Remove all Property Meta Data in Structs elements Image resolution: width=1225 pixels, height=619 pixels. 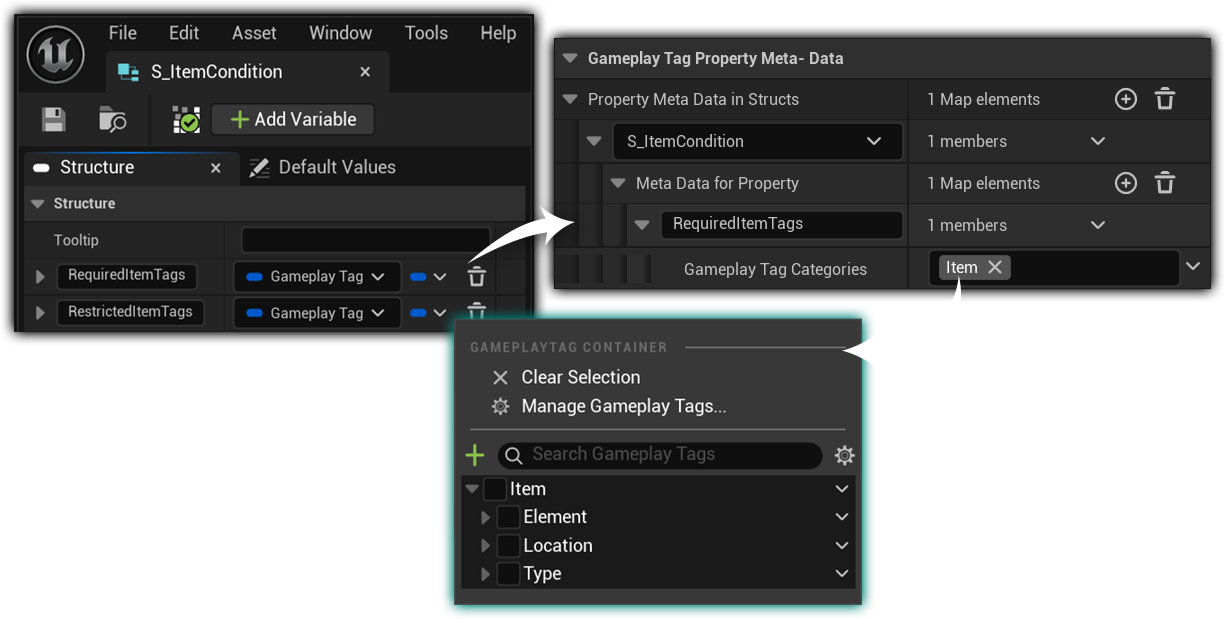(1165, 99)
